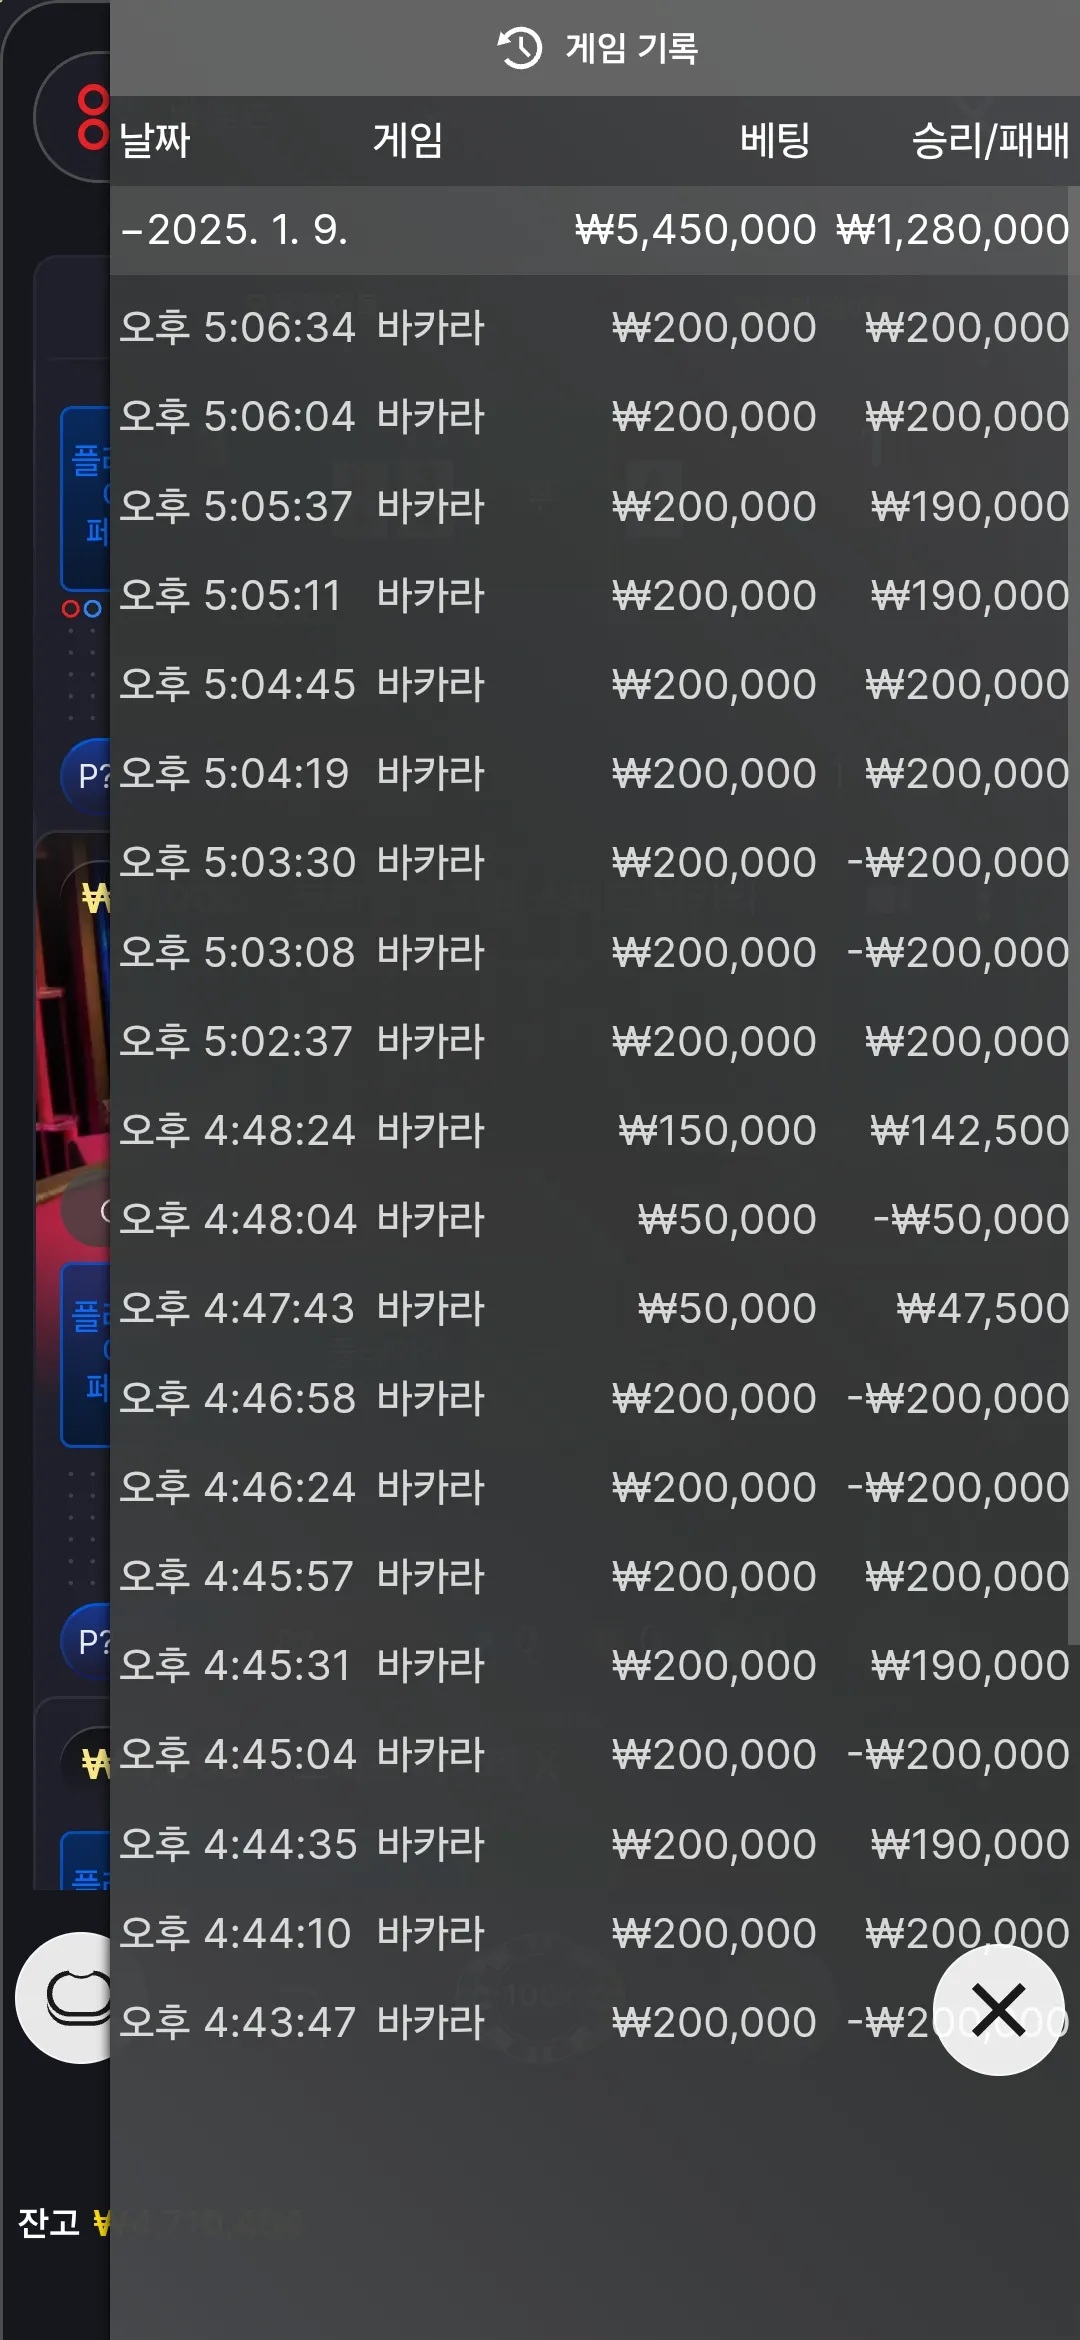The width and height of the screenshot is (1080, 2340).
Task: Tap the 게임 기록 title
Action: 632,47
